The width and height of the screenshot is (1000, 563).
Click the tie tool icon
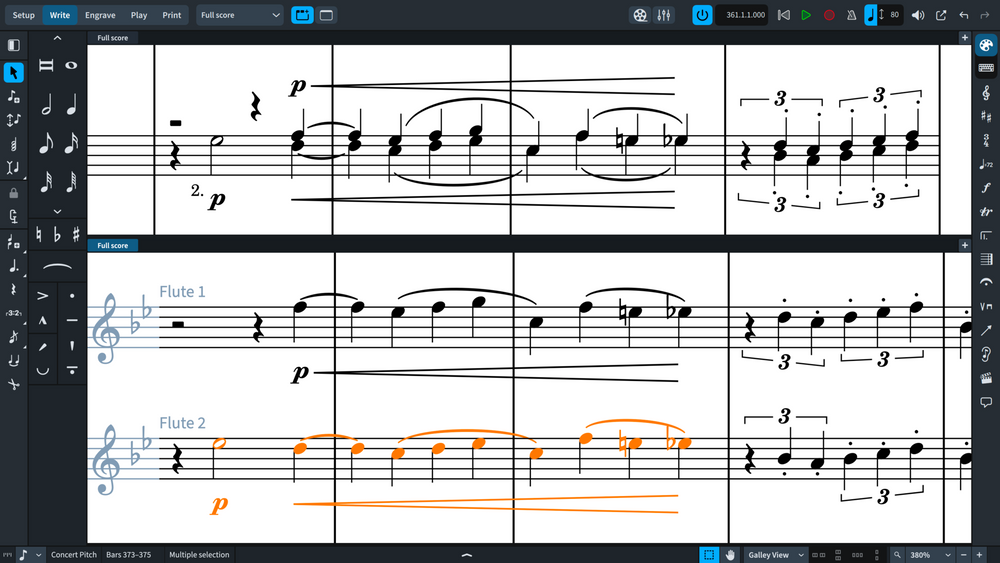coord(13,361)
